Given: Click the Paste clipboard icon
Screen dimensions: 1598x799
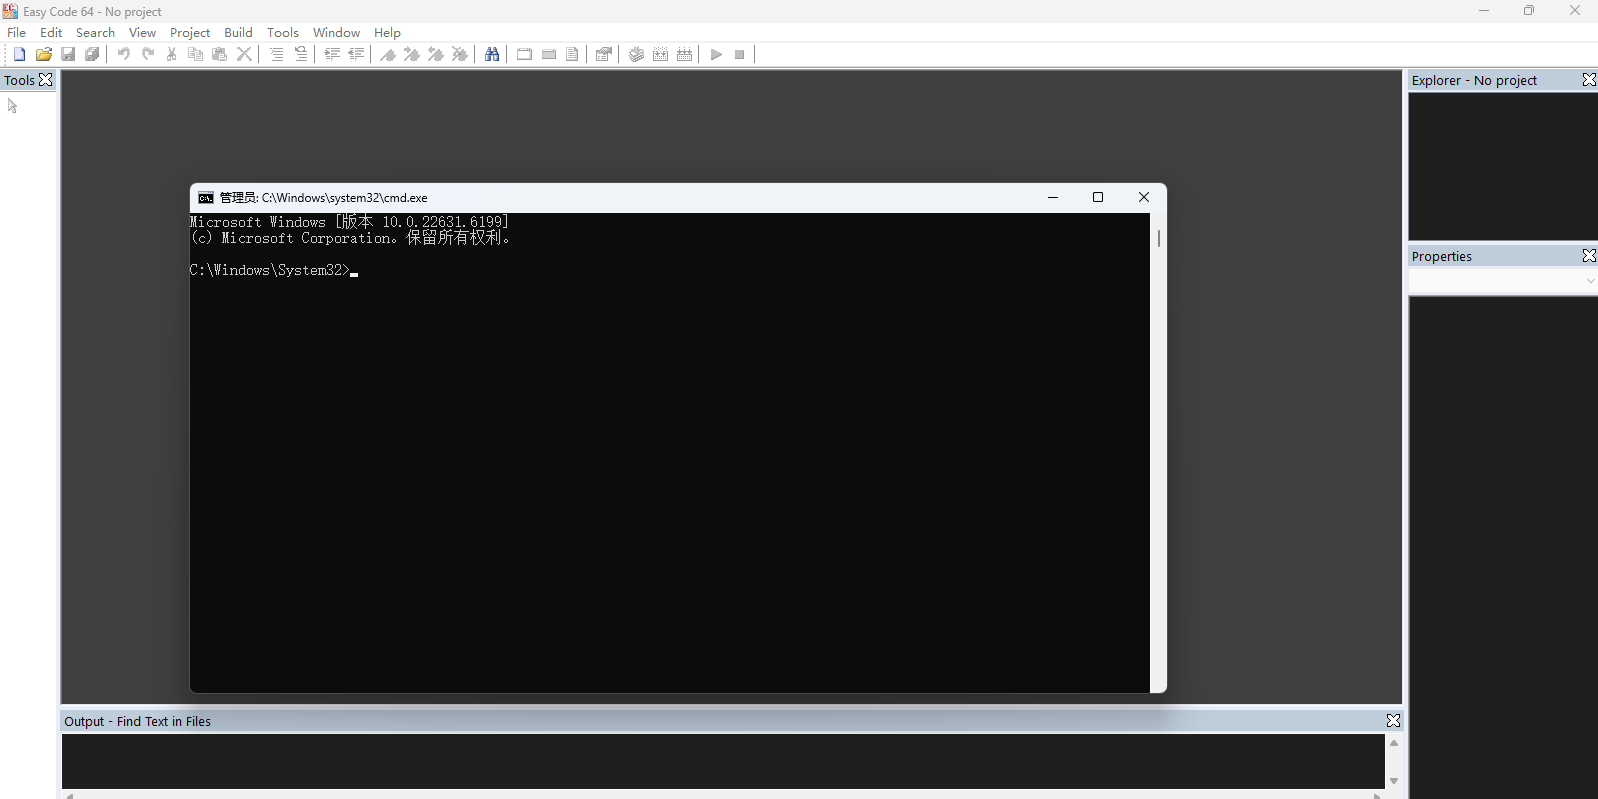Looking at the screenshot, I should pyautogui.click(x=220, y=54).
